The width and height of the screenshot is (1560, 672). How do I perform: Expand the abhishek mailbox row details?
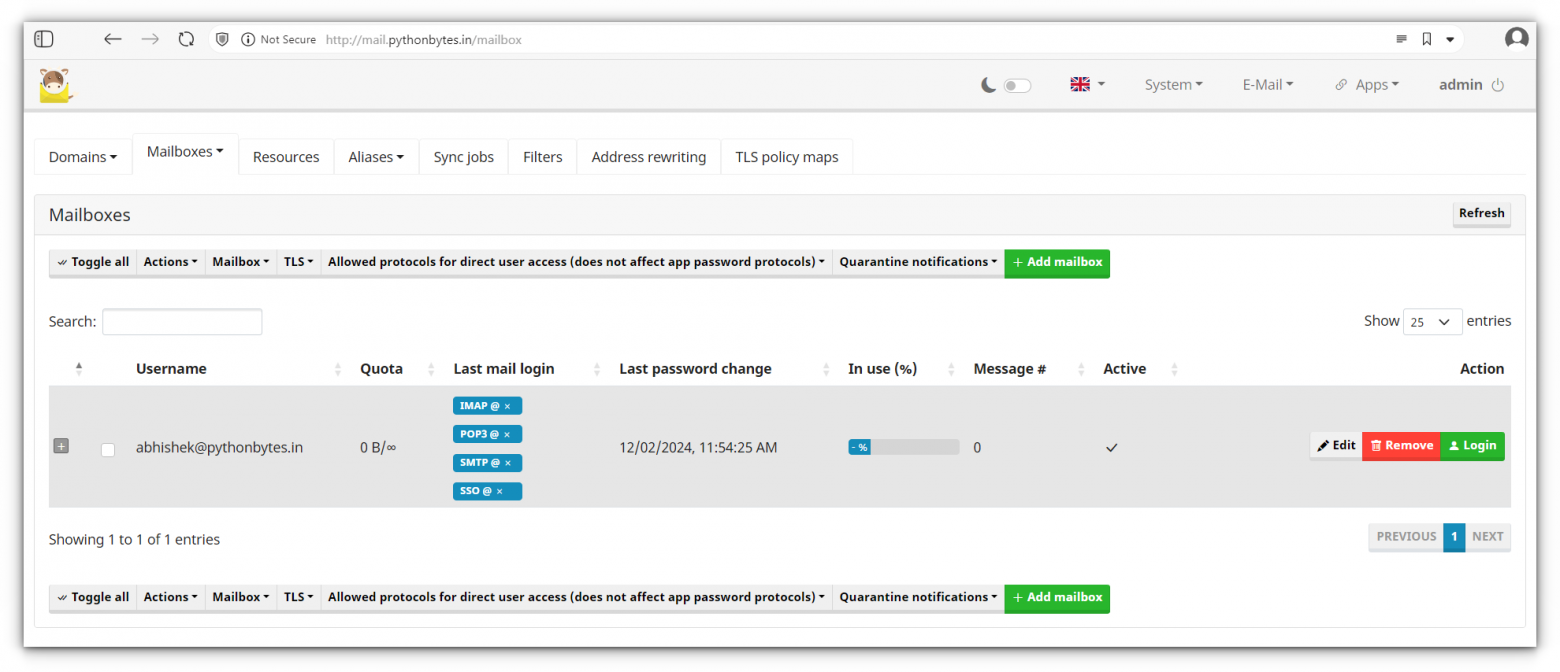pos(61,446)
